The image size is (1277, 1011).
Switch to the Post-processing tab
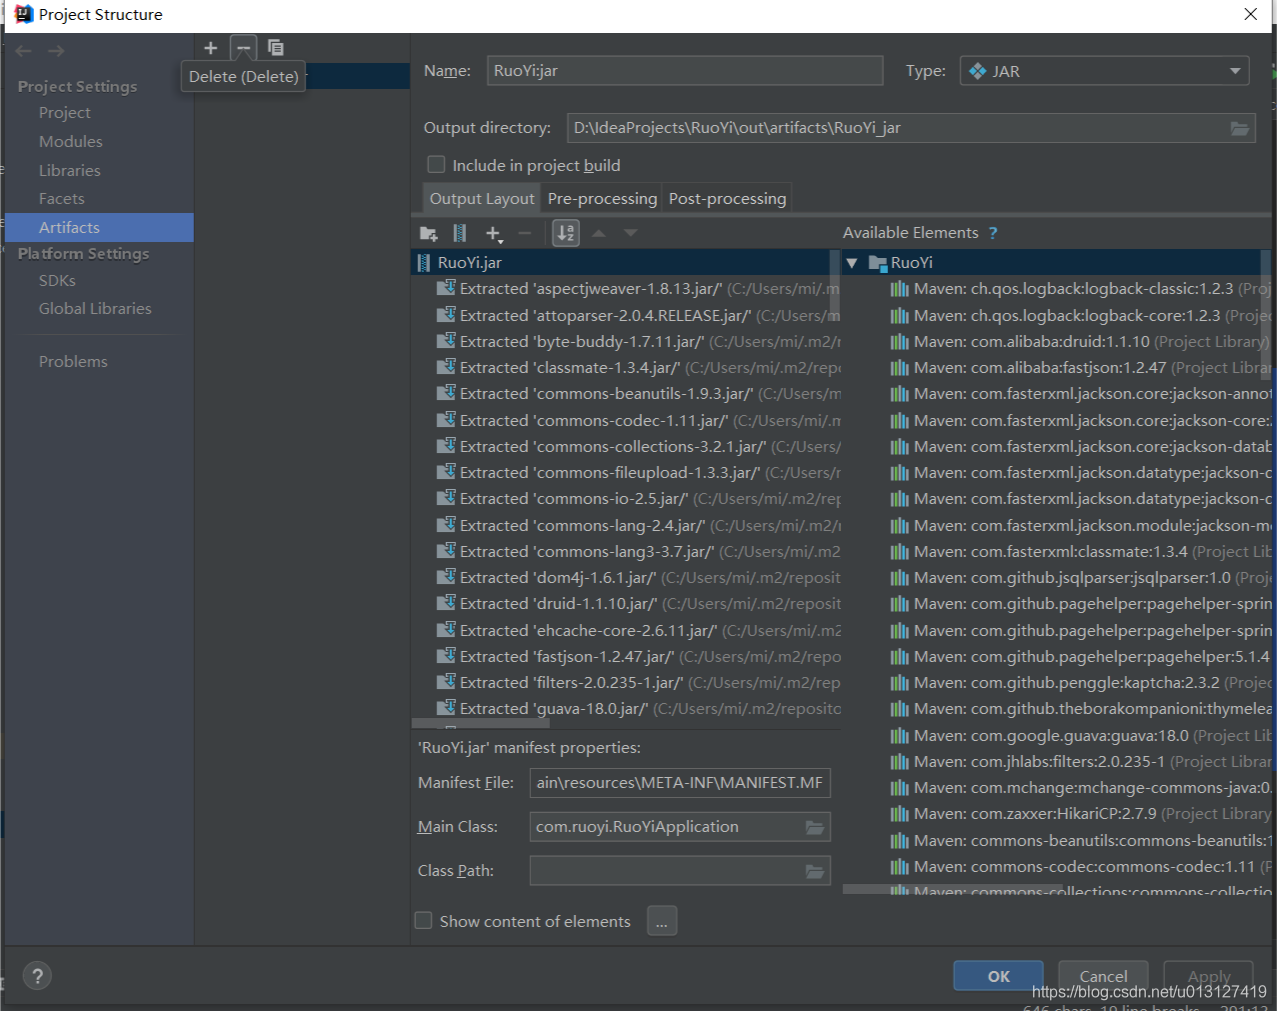pos(727,198)
